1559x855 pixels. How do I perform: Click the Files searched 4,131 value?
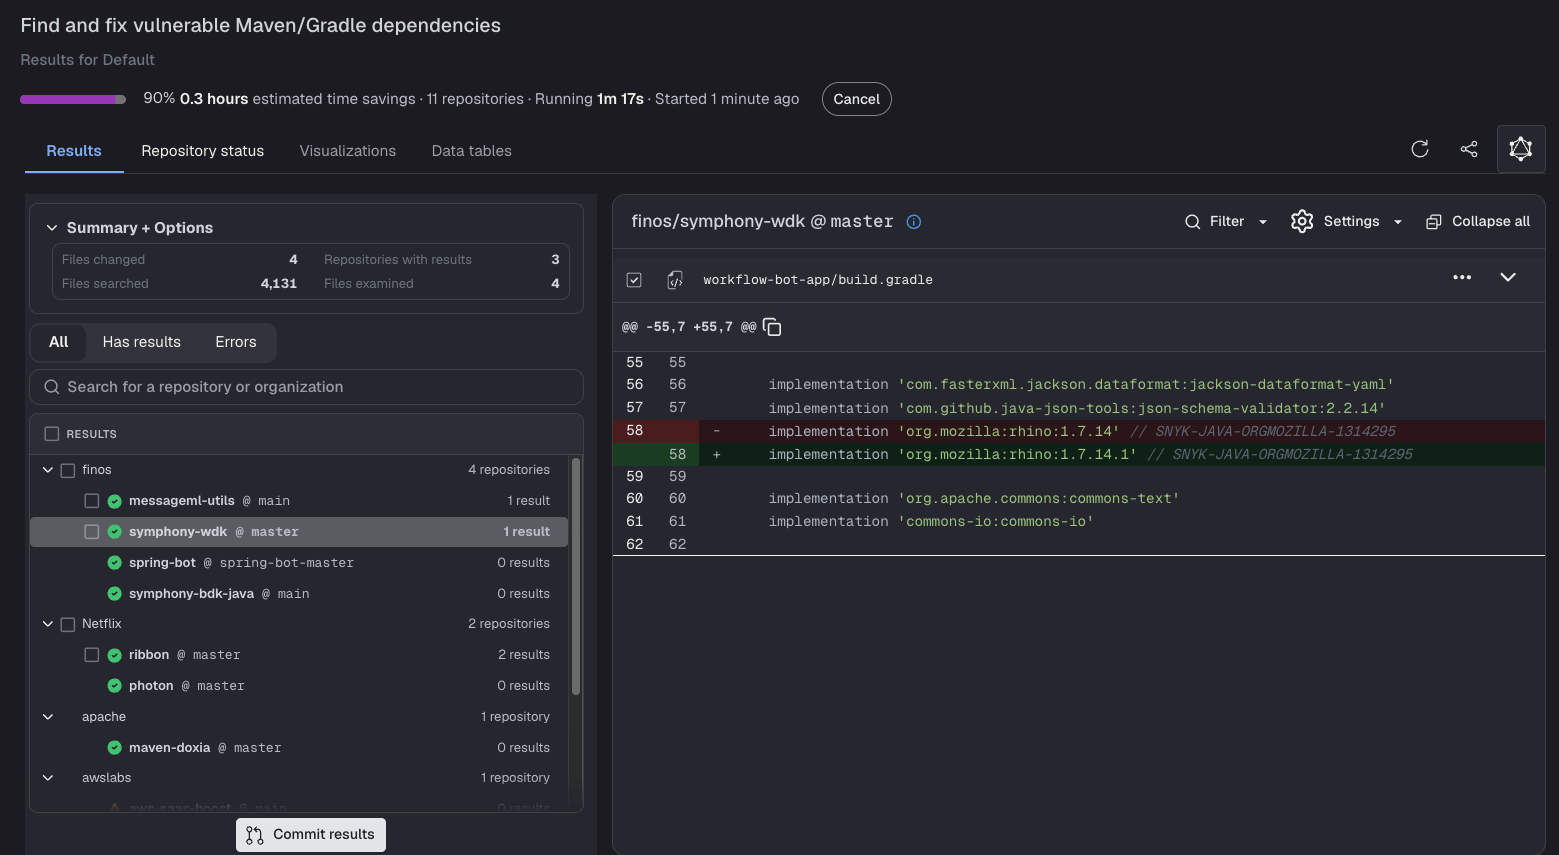[x=279, y=284]
